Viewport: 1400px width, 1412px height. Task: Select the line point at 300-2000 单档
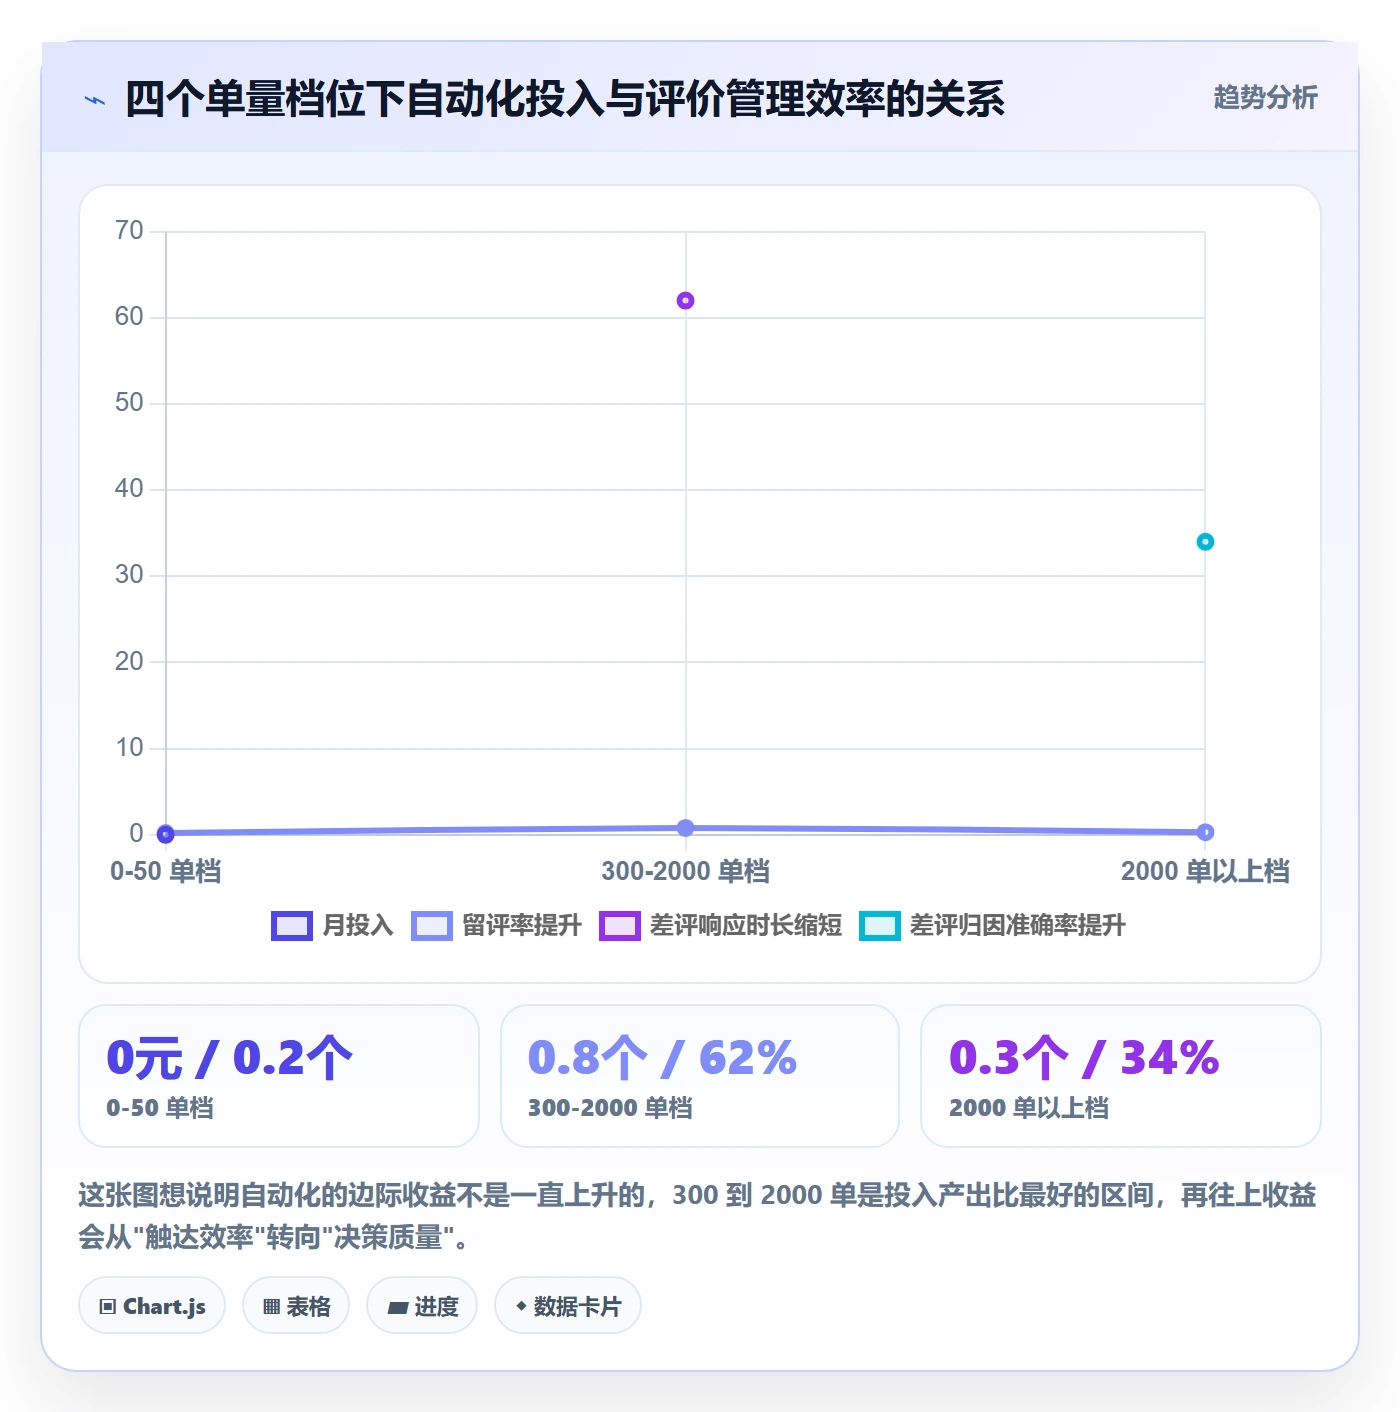[685, 828]
